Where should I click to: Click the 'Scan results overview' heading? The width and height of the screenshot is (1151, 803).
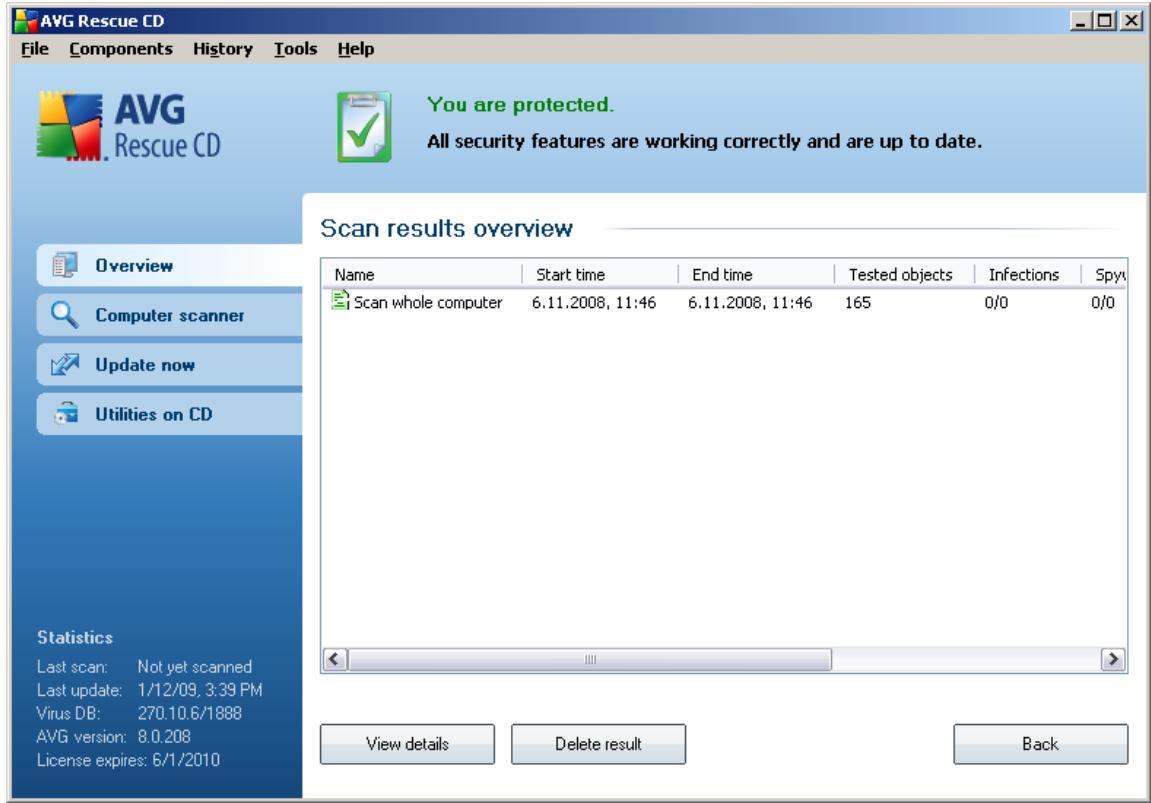(446, 228)
